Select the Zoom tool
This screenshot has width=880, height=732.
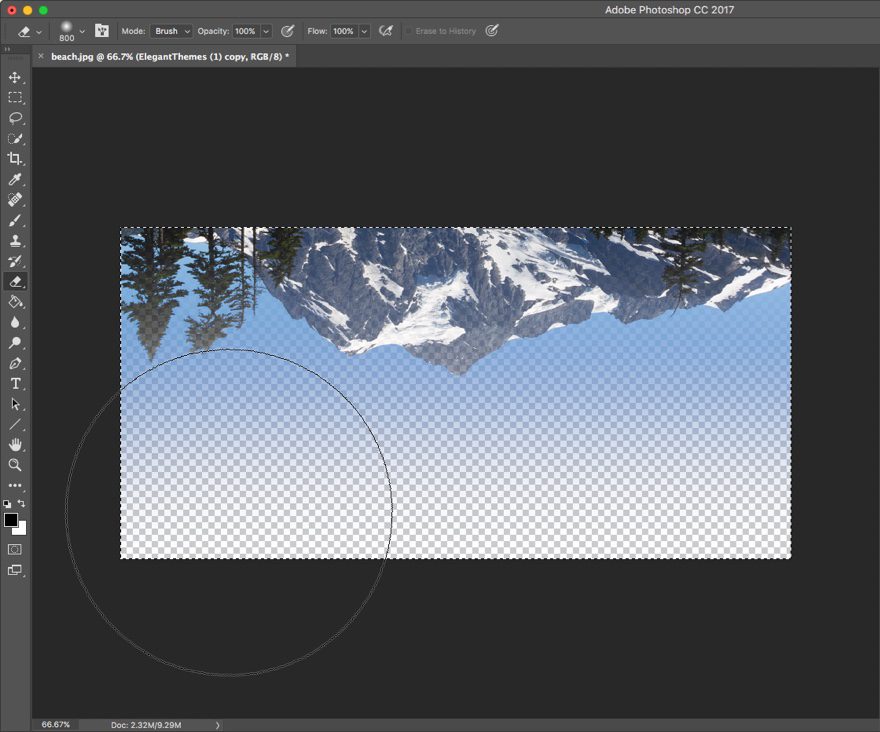15,465
